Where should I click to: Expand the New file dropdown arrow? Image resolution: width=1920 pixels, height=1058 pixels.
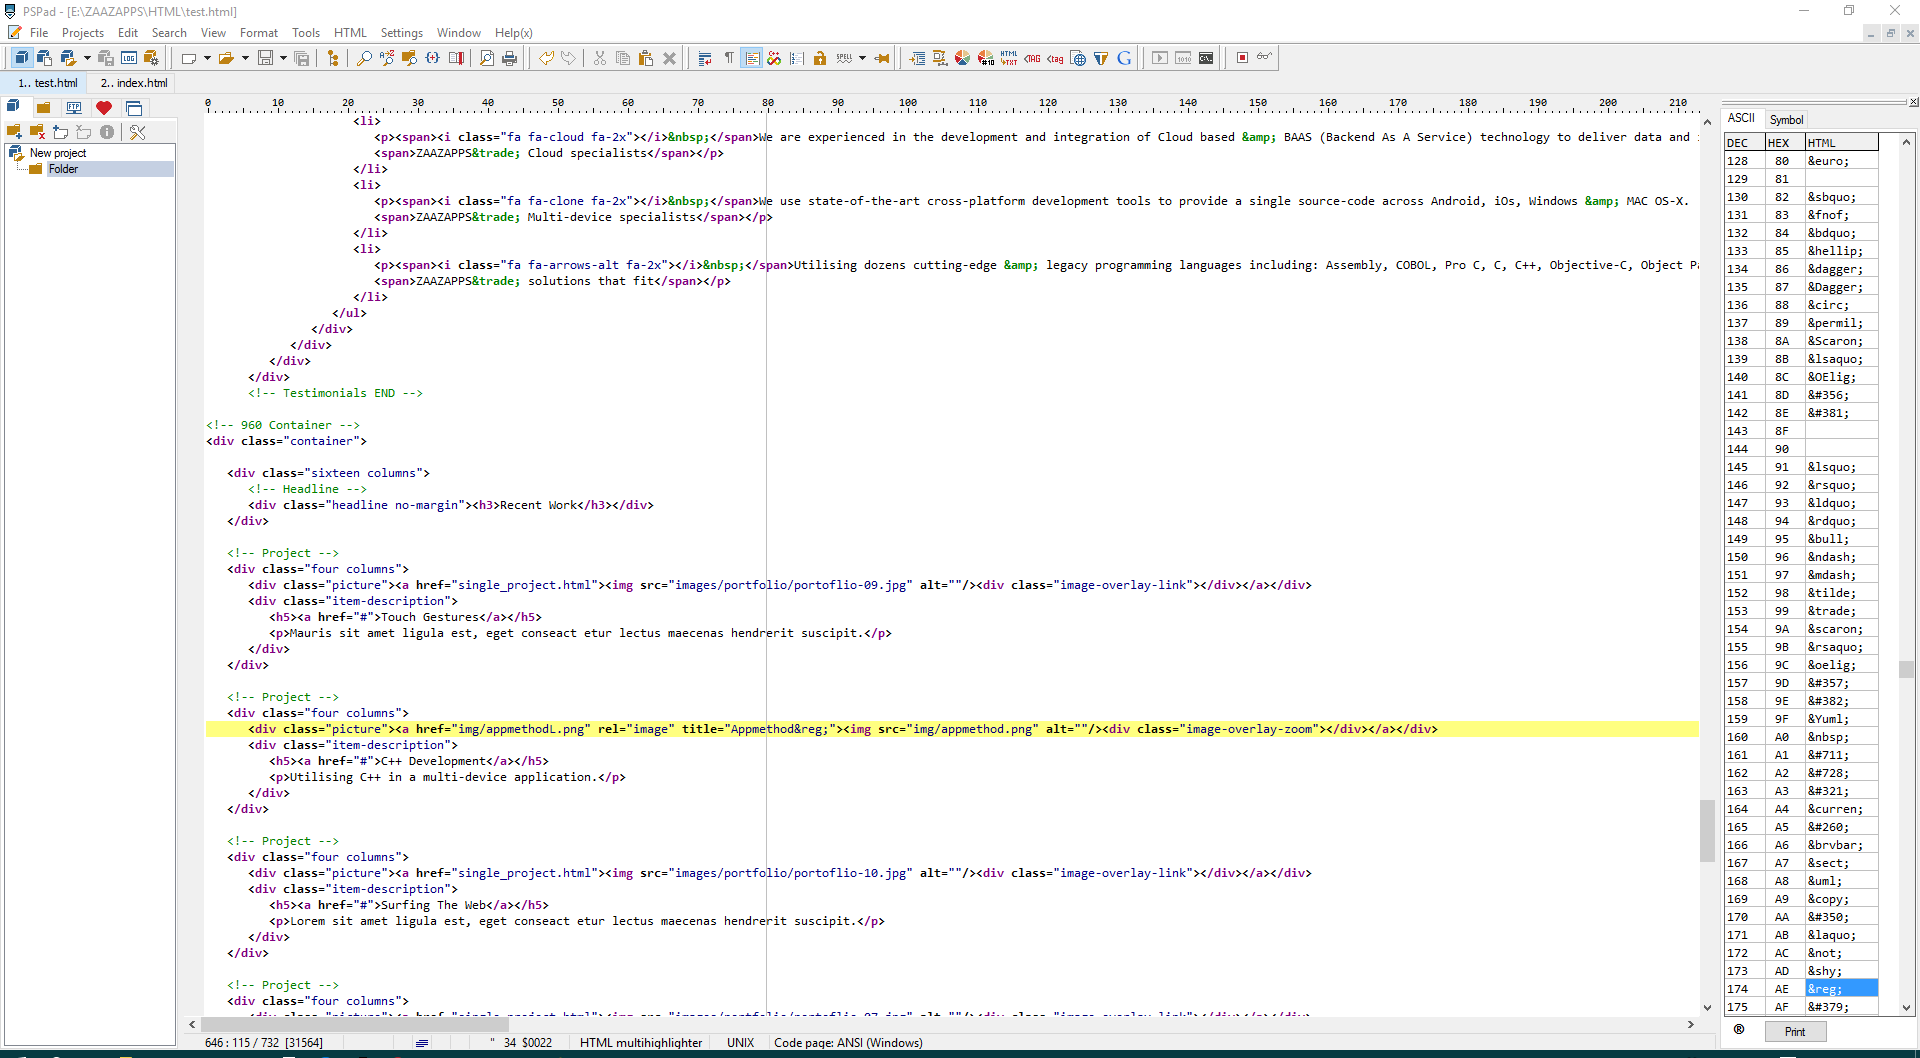click(x=207, y=58)
